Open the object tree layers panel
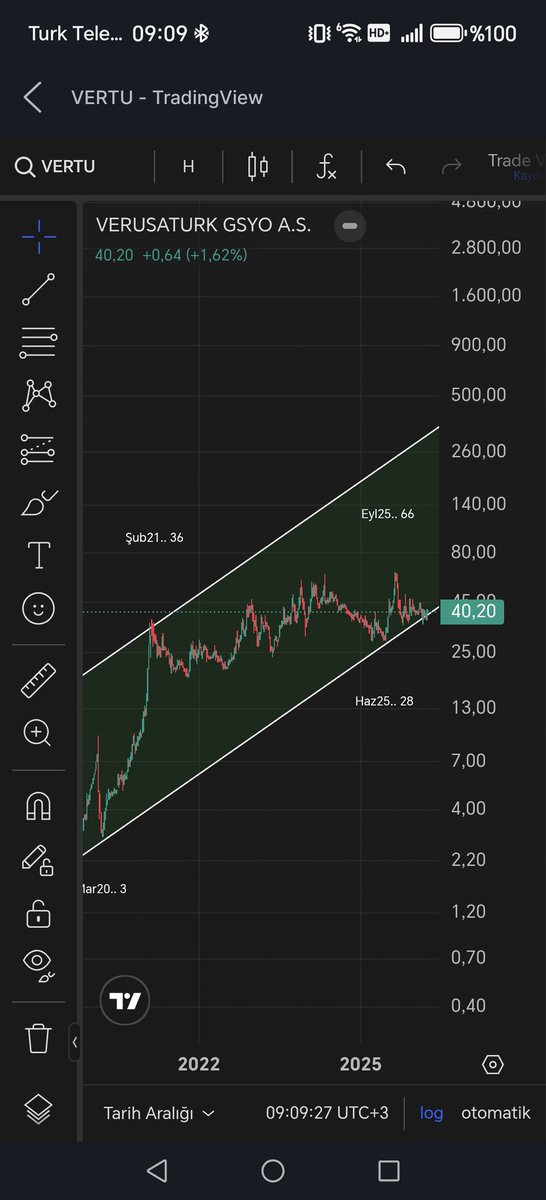The image size is (546, 1200). pyautogui.click(x=39, y=1110)
